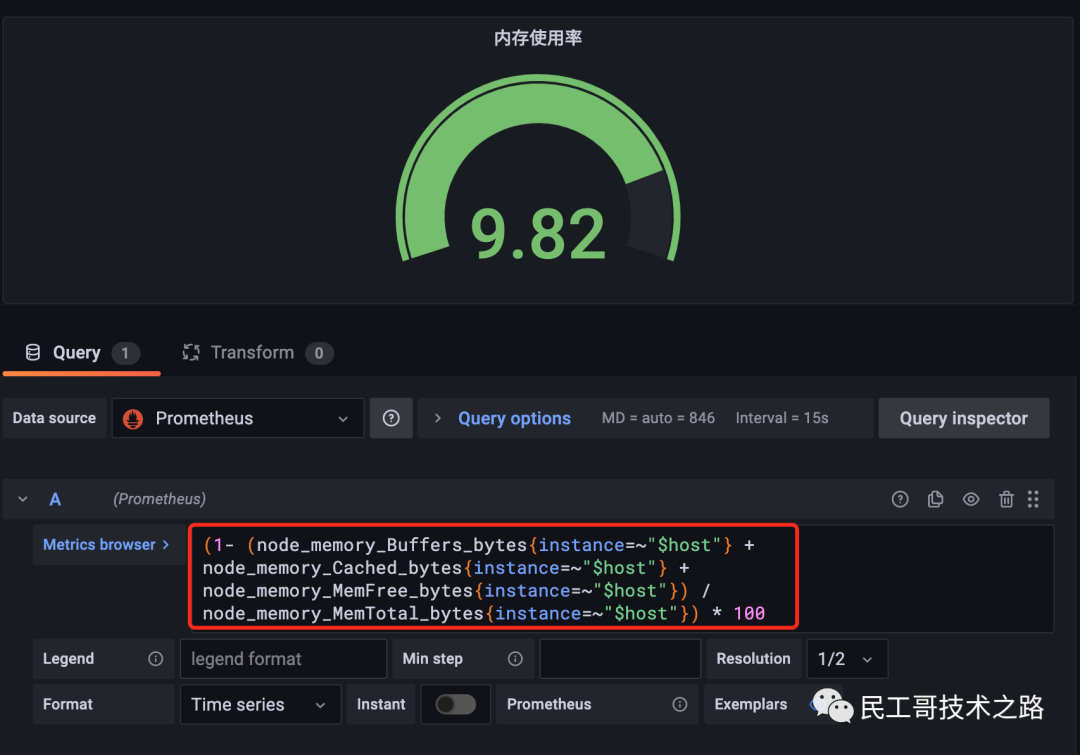
Task: Switch to the Query tab
Action: coord(82,353)
